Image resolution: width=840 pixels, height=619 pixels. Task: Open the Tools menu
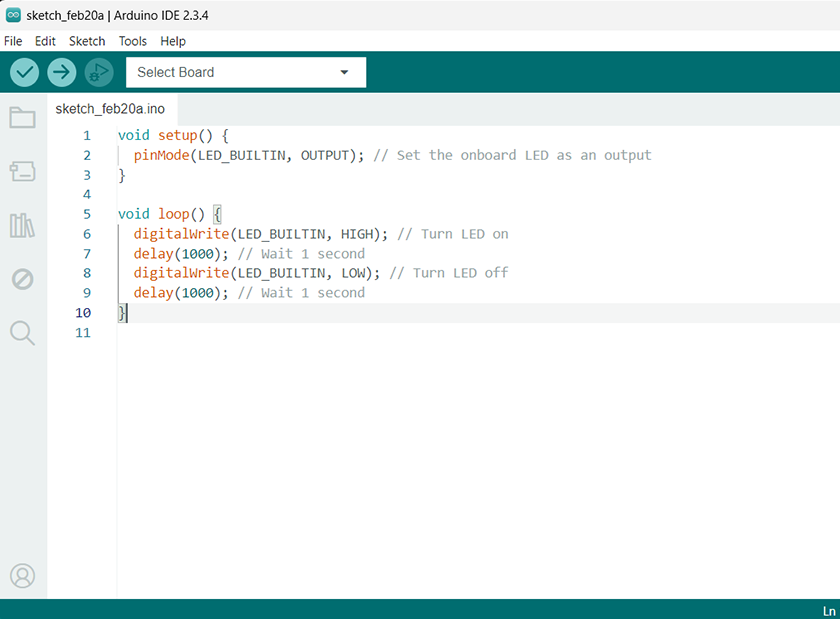point(132,41)
